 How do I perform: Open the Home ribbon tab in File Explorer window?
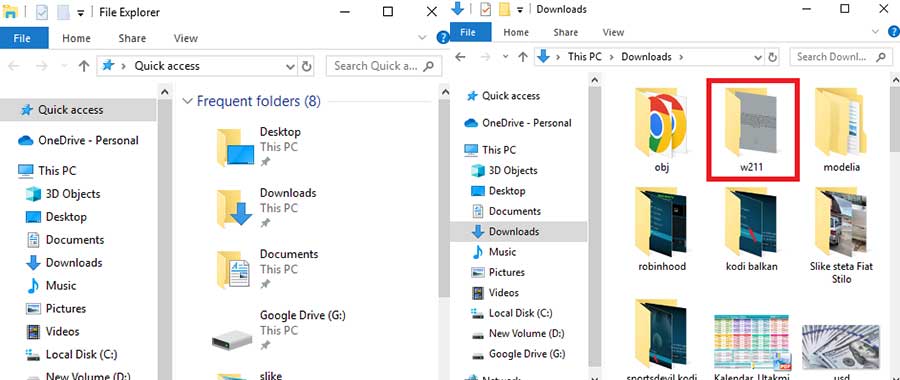(76, 38)
